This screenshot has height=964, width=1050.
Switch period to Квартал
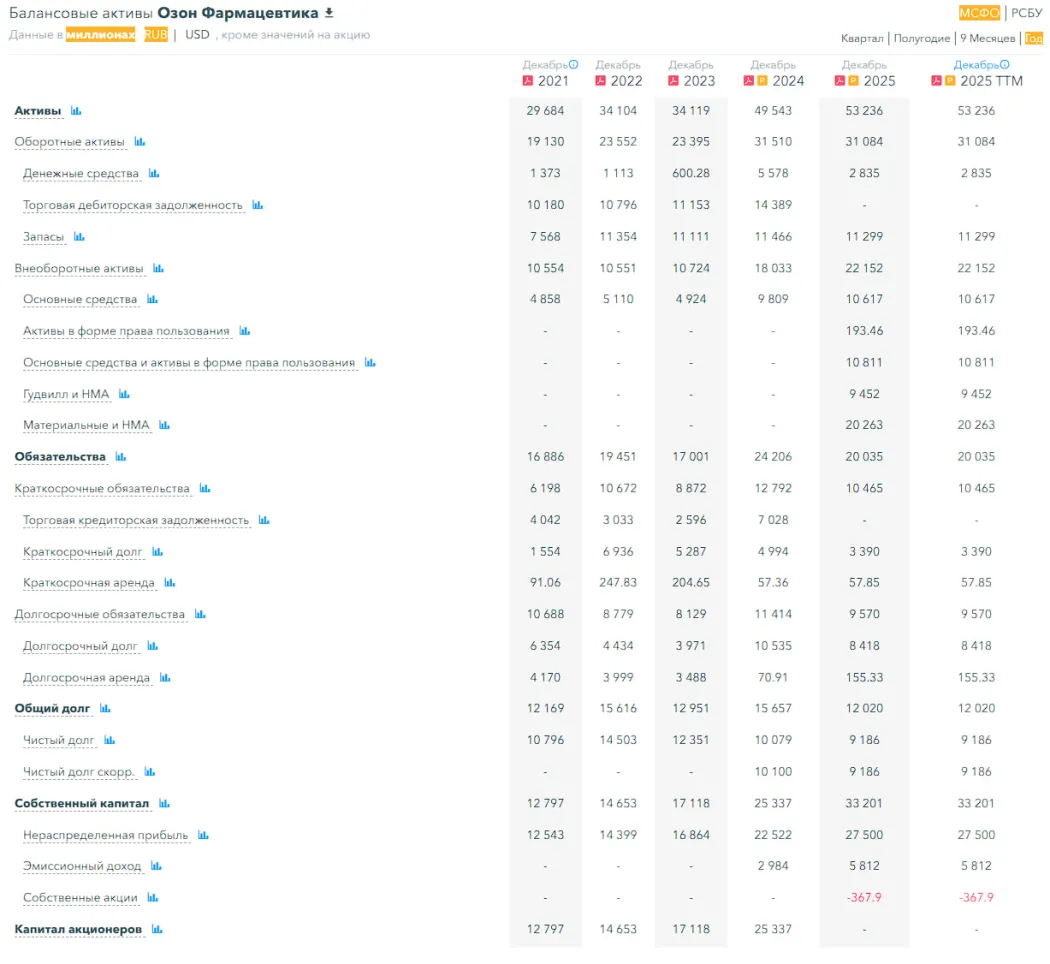coord(862,38)
